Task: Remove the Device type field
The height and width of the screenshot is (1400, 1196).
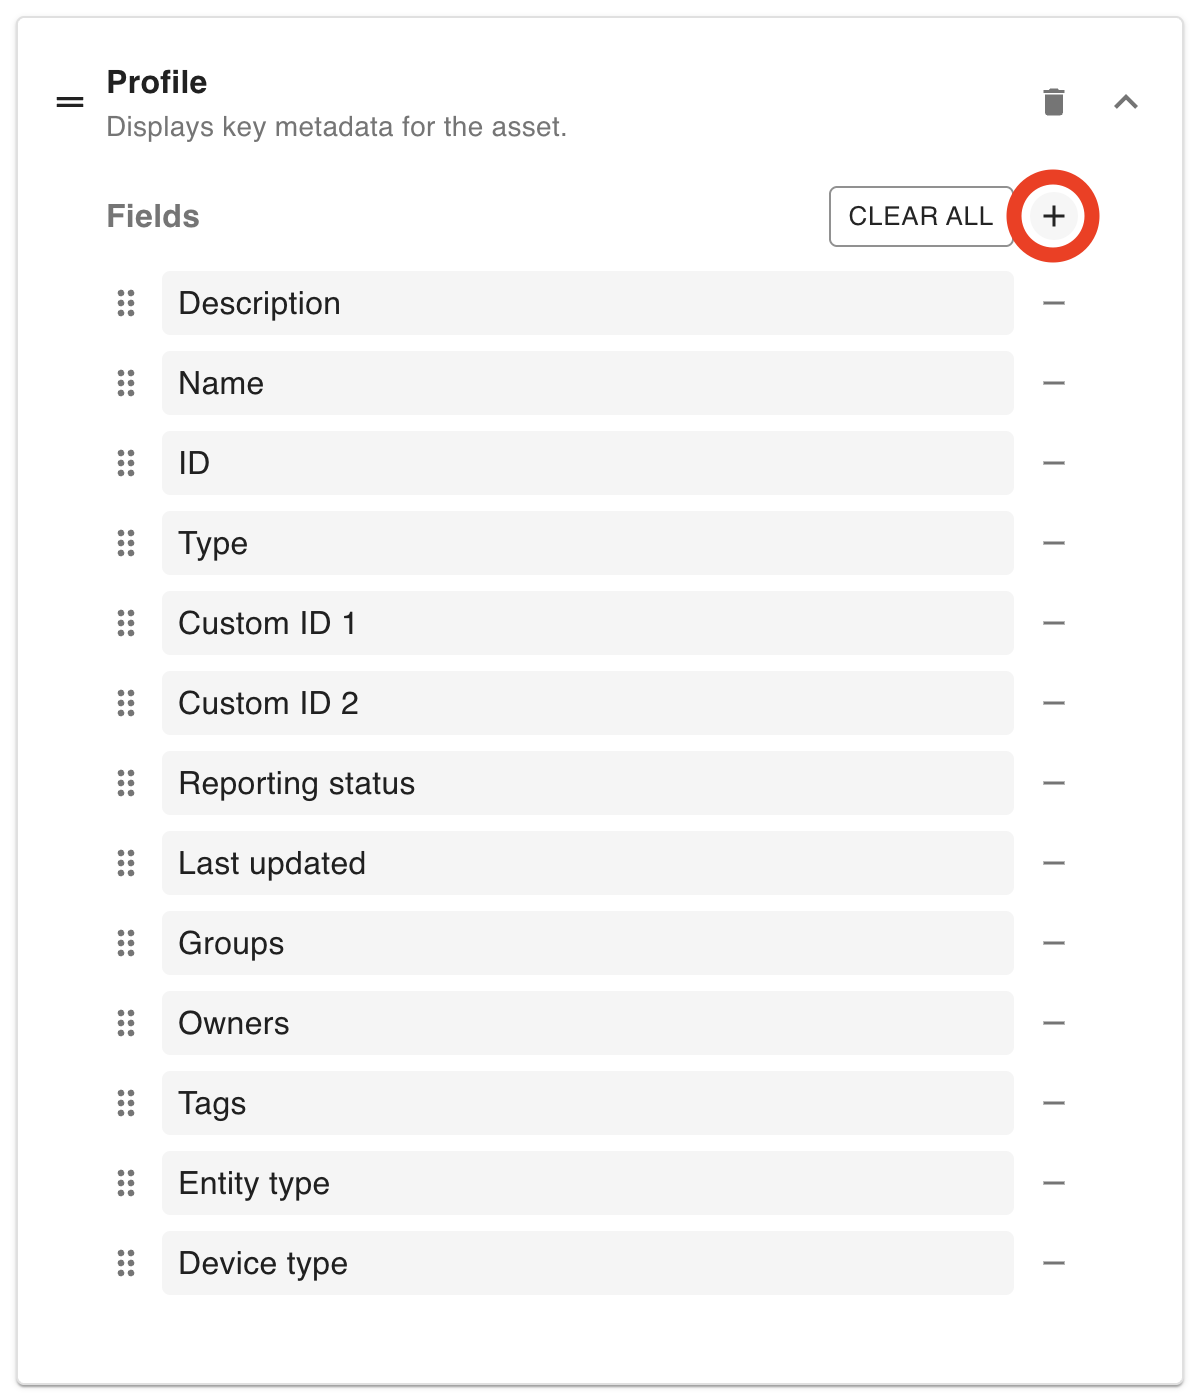Action: pos(1053,1263)
